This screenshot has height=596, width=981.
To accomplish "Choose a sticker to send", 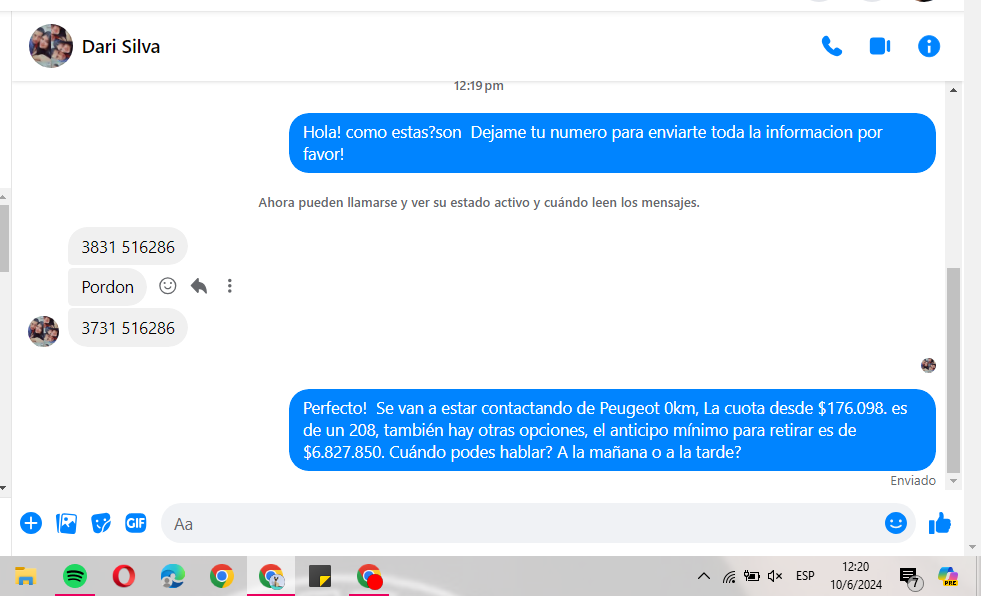I will click(x=101, y=523).
